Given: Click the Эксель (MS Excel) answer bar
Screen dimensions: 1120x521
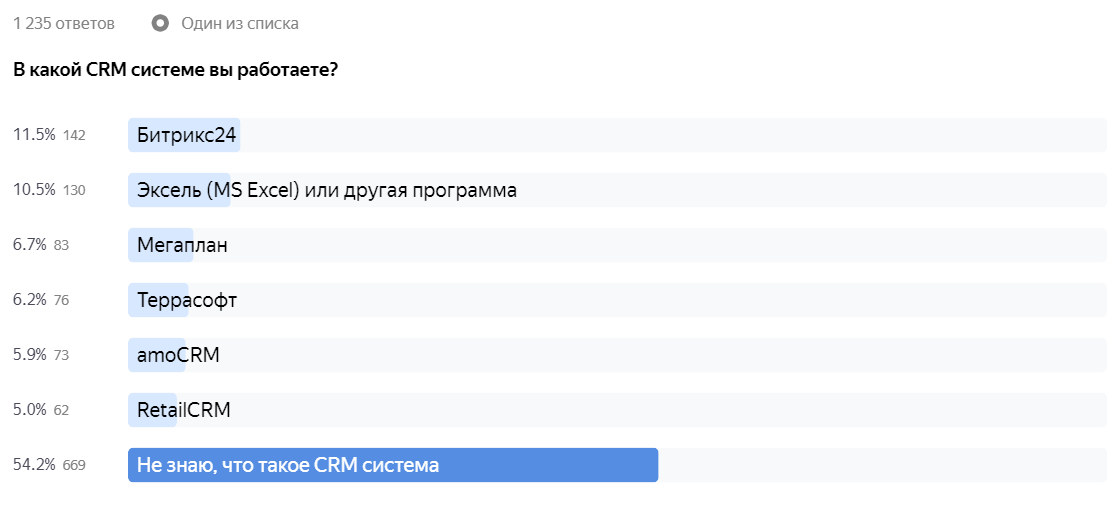Looking at the screenshot, I should click(x=617, y=190).
